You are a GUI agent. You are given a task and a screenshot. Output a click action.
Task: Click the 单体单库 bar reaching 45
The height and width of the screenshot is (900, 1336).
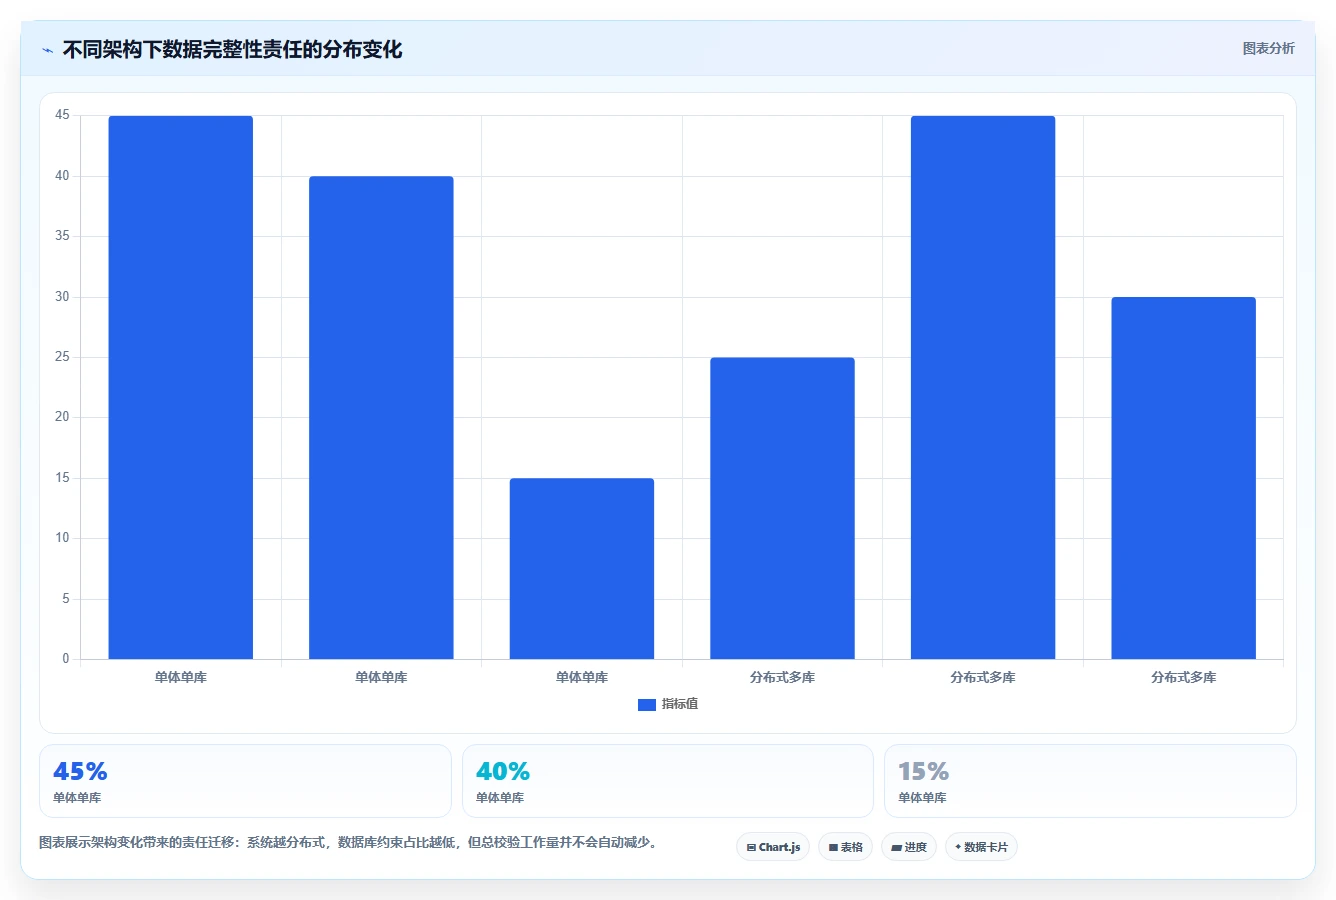coord(181,388)
